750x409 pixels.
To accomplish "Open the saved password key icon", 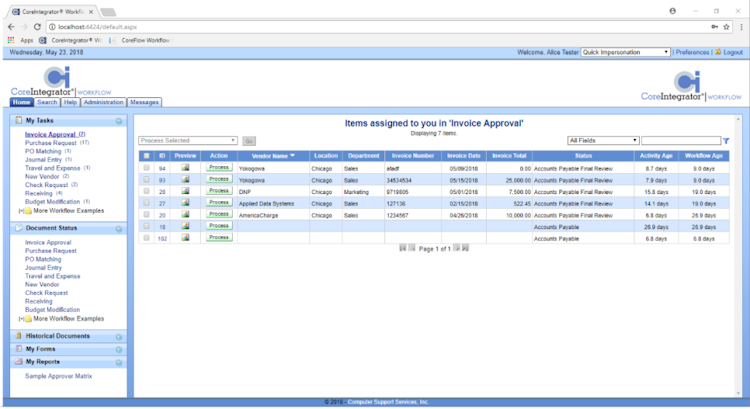I will click(714, 27).
